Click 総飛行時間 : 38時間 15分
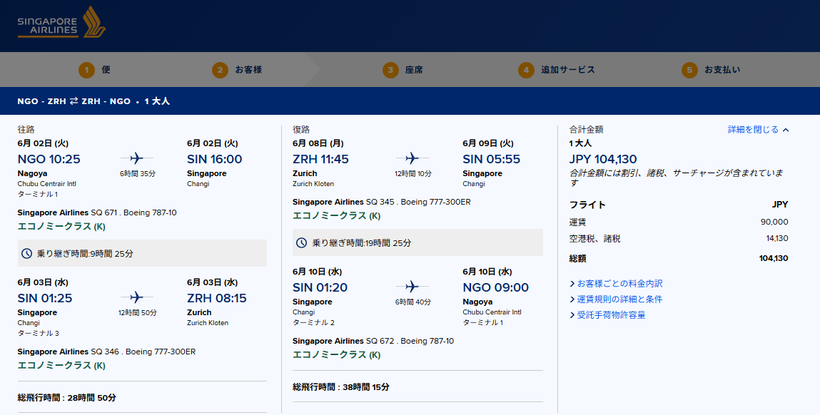Screen dimensions: 820x415 [341, 387]
